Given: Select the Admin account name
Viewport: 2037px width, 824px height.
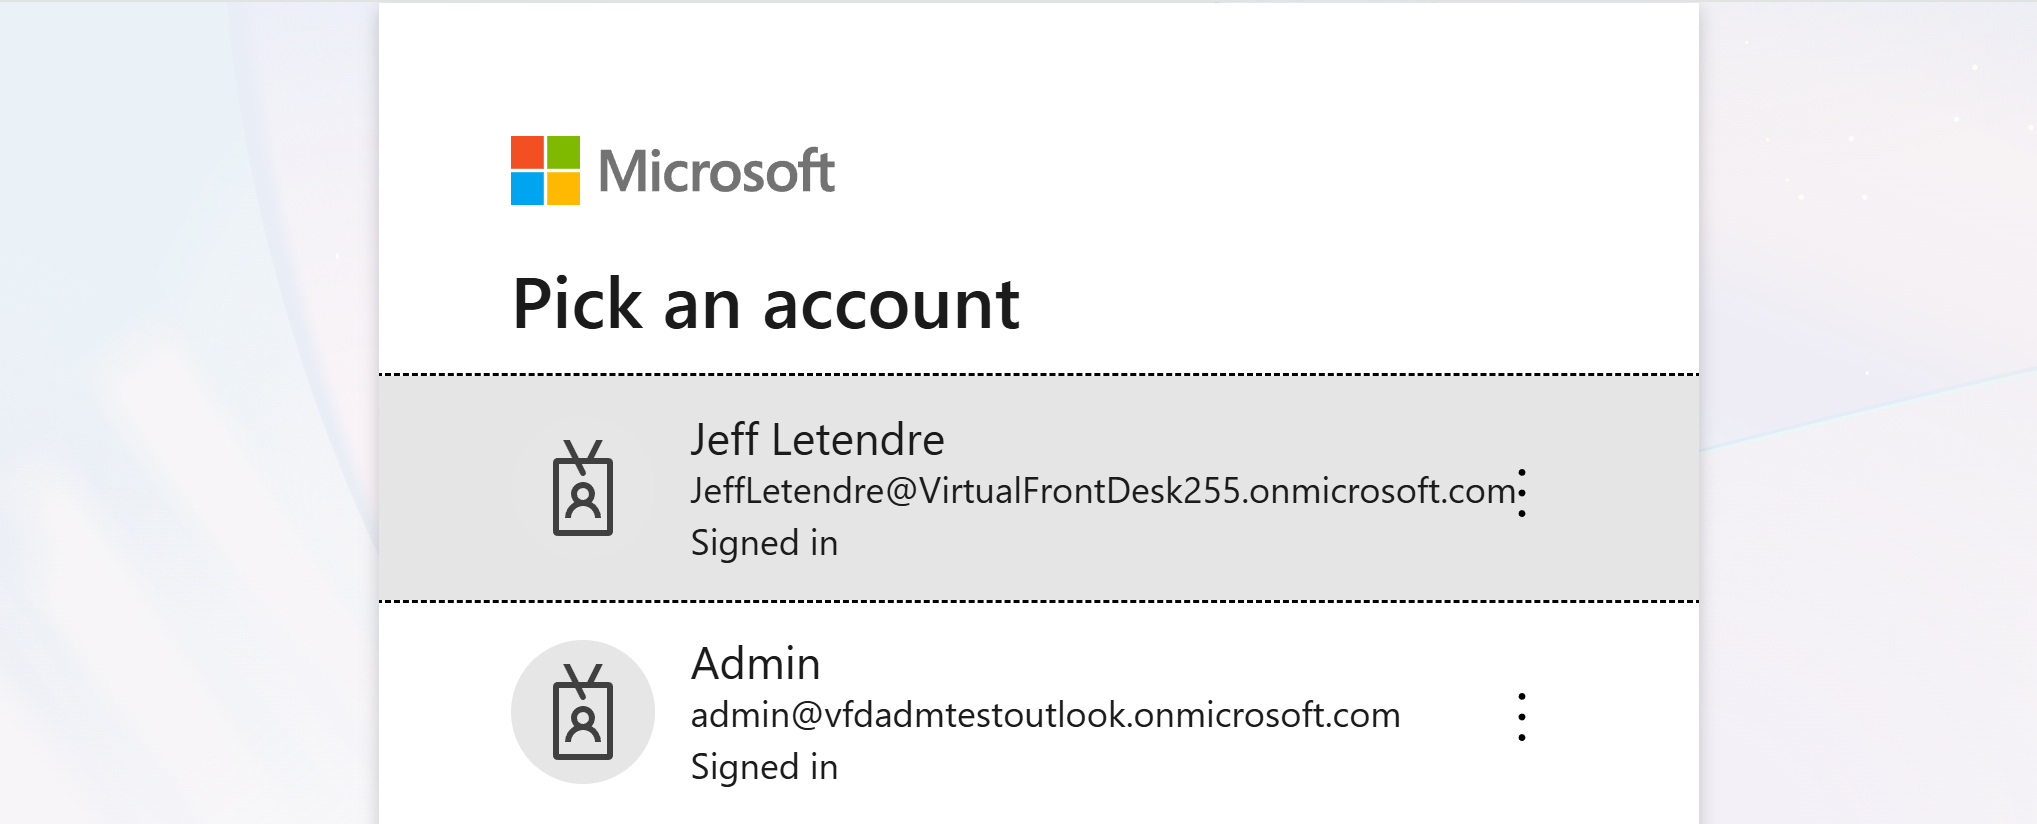Looking at the screenshot, I should [x=756, y=664].
